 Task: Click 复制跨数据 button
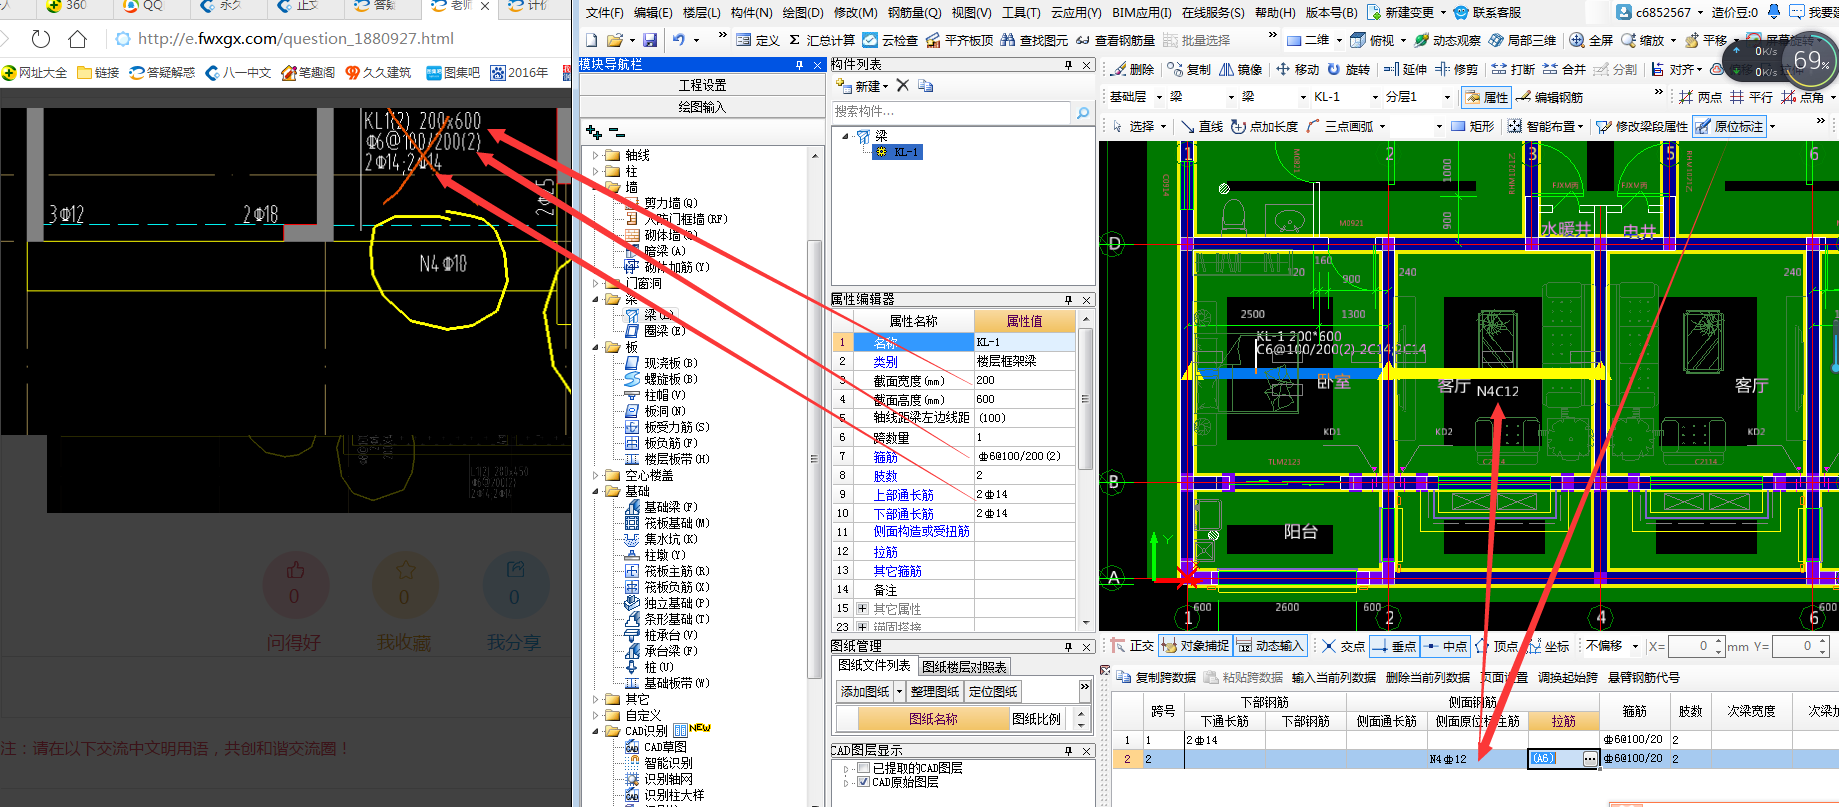coord(1156,677)
